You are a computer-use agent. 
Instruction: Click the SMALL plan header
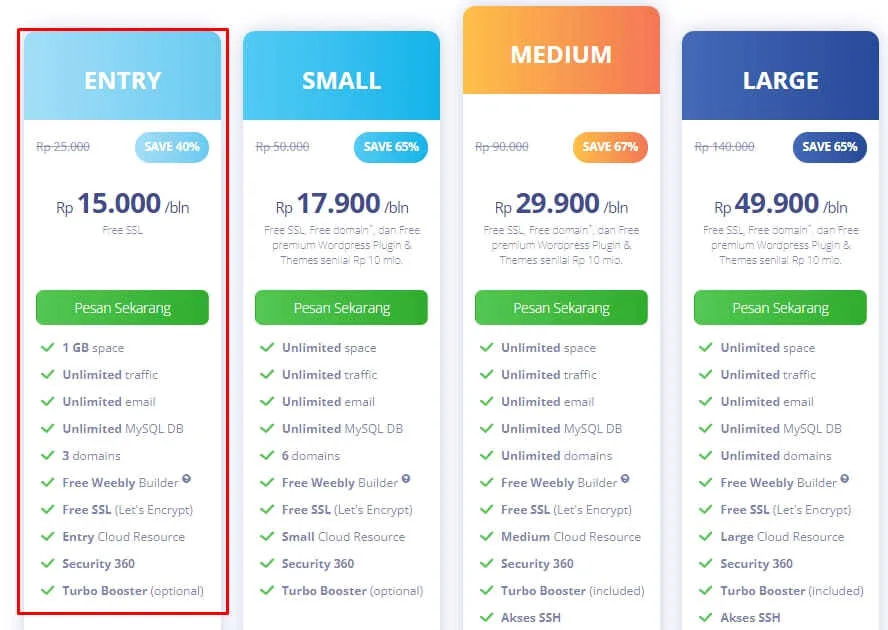(341, 76)
